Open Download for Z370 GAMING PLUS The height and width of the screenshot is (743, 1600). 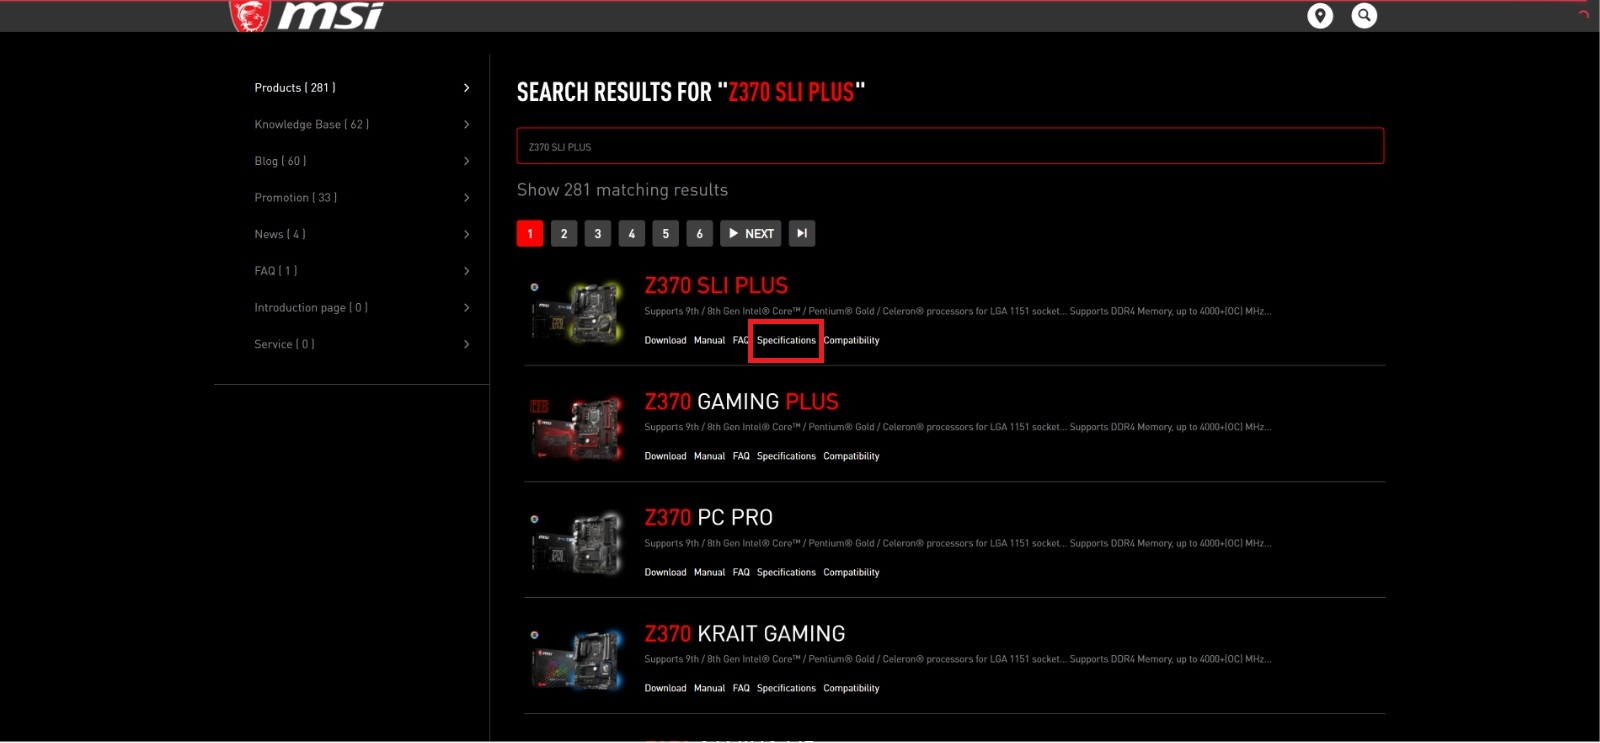click(665, 457)
